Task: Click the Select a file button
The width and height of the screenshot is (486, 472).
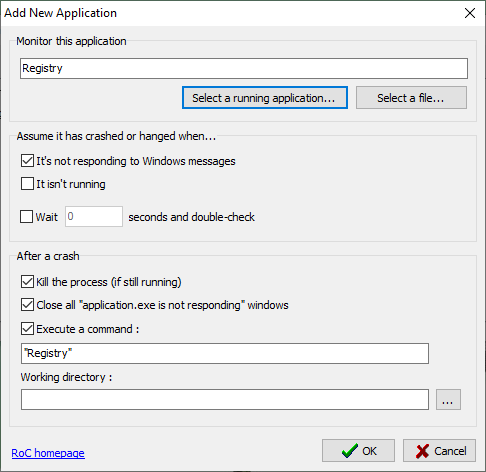Action: point(411,98)
